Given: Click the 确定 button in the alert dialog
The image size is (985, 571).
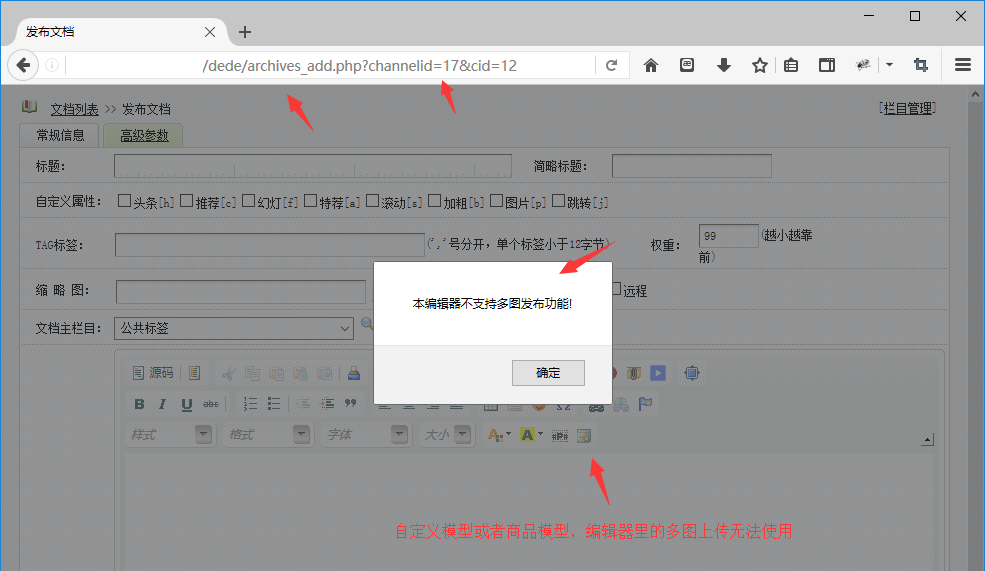Looking at the screenshot, I should pos(548,373).
